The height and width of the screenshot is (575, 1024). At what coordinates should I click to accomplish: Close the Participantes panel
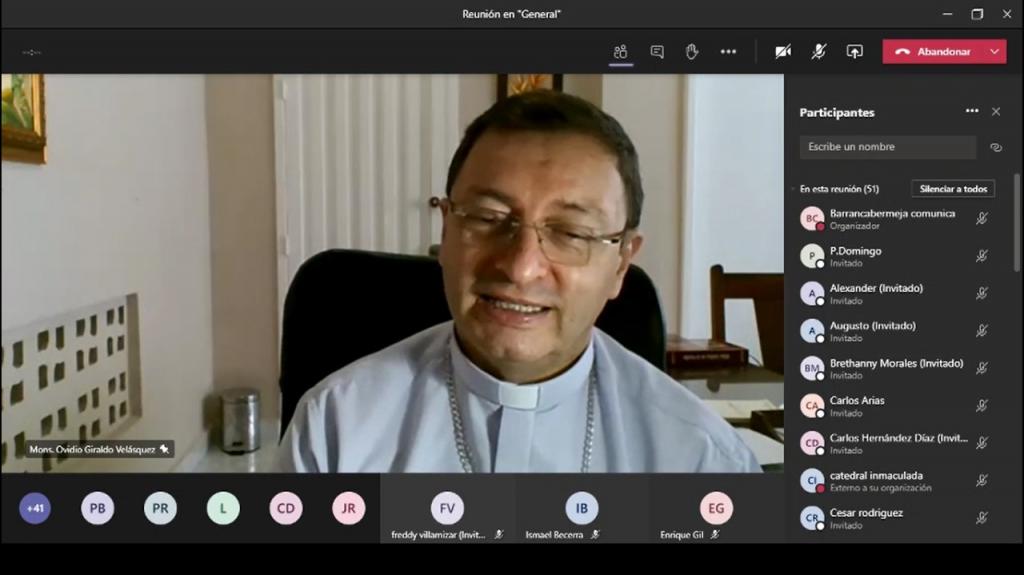pos(995,112)
